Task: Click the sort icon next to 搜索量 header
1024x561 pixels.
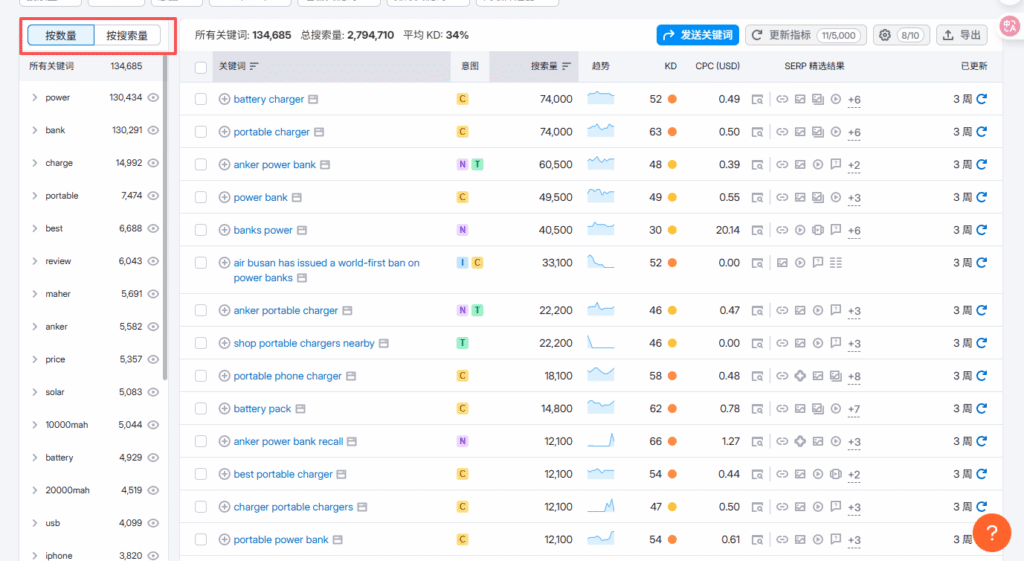Action: tap(568, 66)
